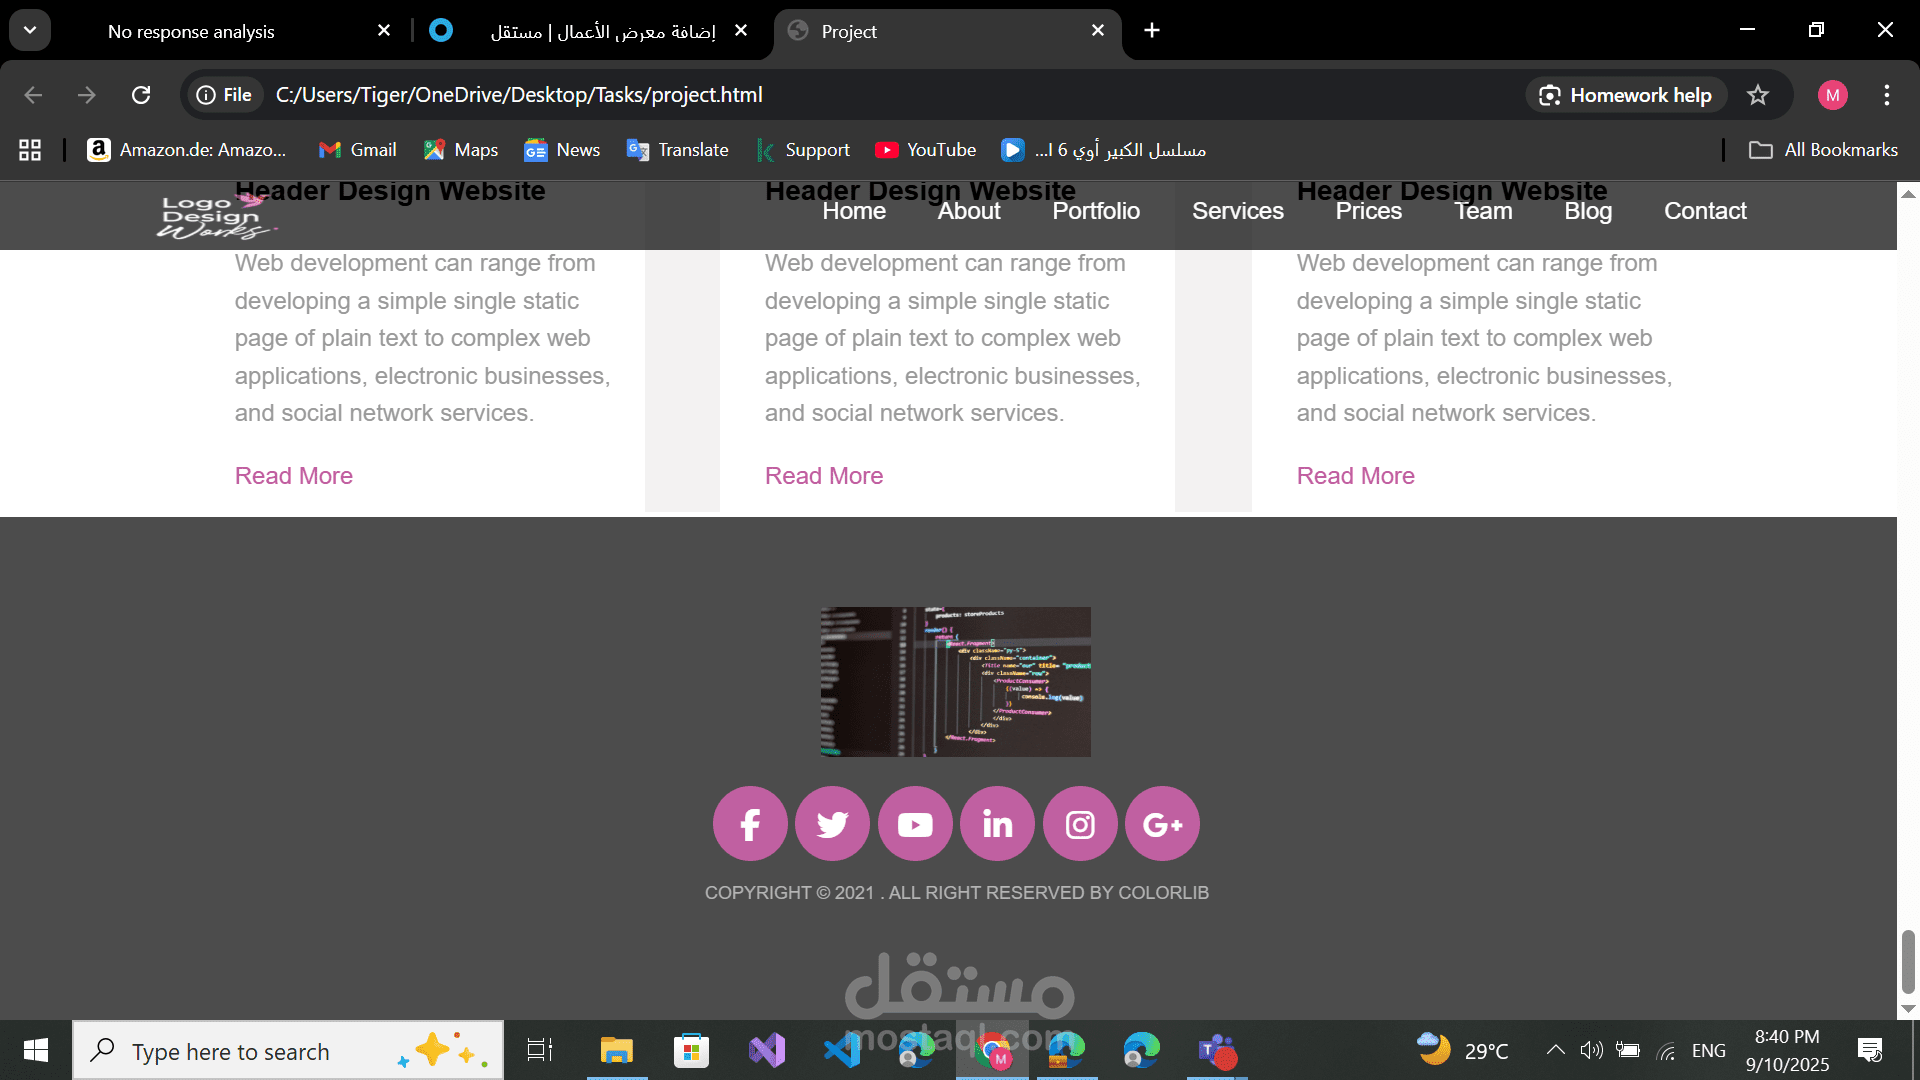Open Maps bookmark
Screen dimensions: 1920x1080
461,150
